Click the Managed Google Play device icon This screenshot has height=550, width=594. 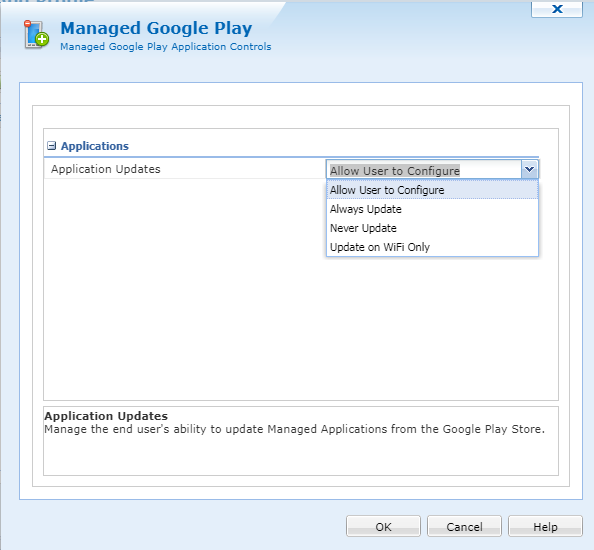tap(36, 34)
